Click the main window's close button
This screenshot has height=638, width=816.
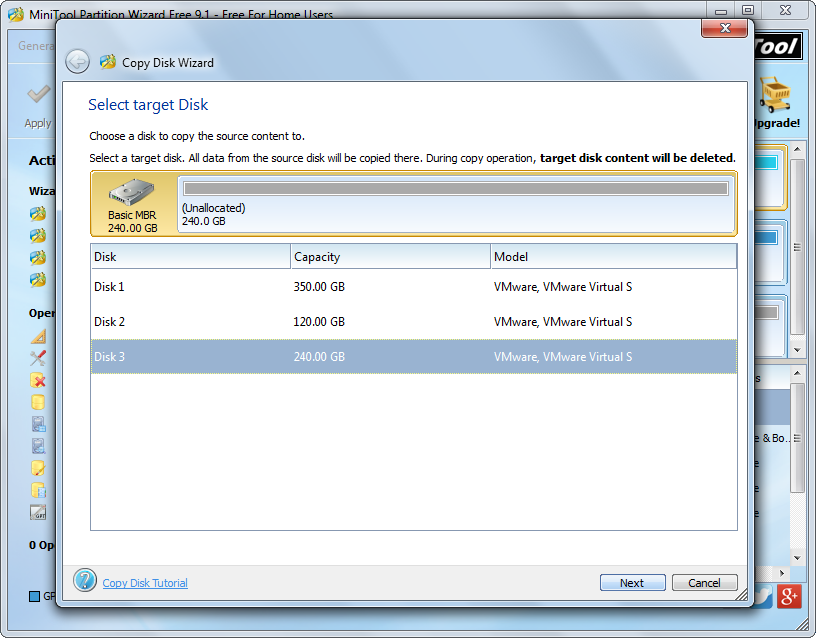pyautogui.click(x=785, y=10)
